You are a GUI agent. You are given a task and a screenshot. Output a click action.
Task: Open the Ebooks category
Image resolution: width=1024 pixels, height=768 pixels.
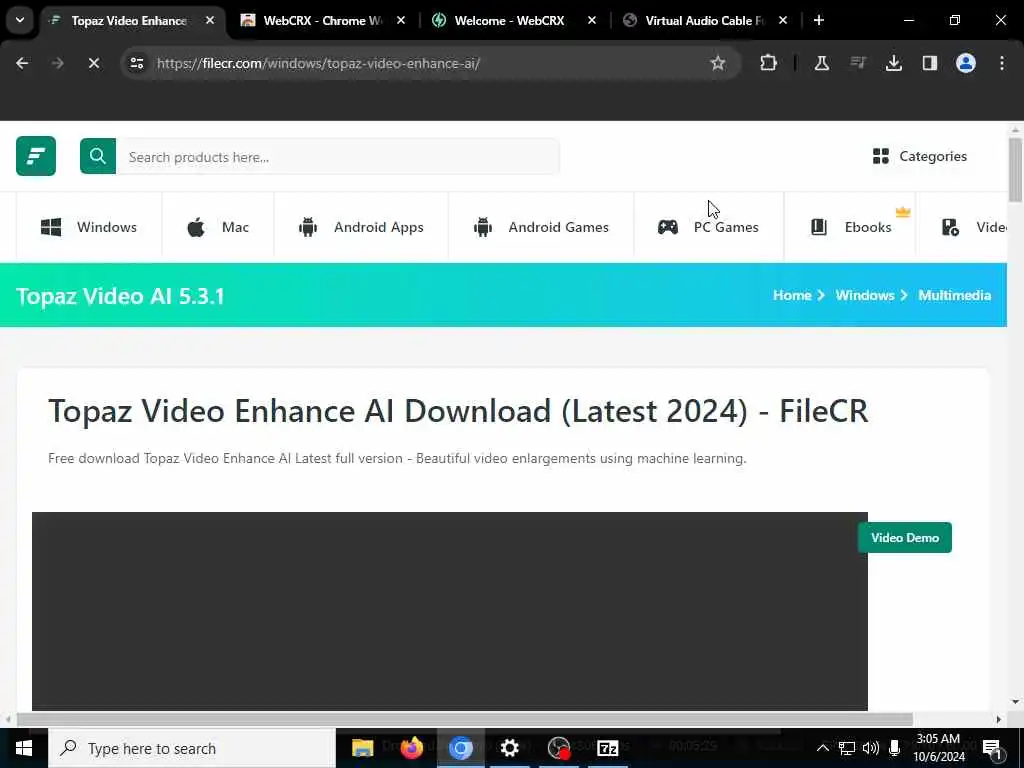point(851,227)
